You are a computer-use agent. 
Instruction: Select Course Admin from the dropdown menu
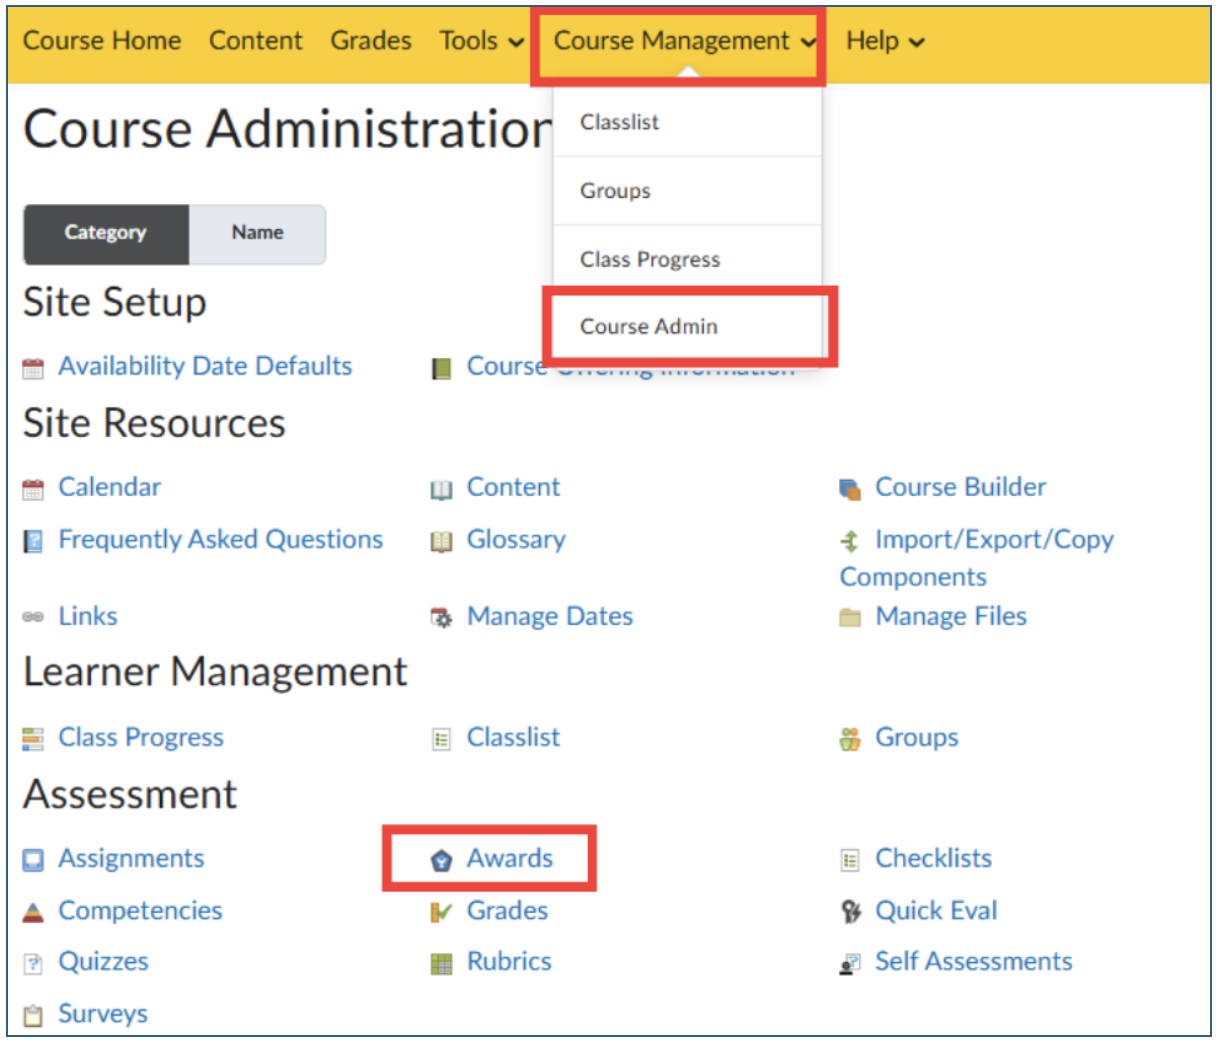pos(649,327)
